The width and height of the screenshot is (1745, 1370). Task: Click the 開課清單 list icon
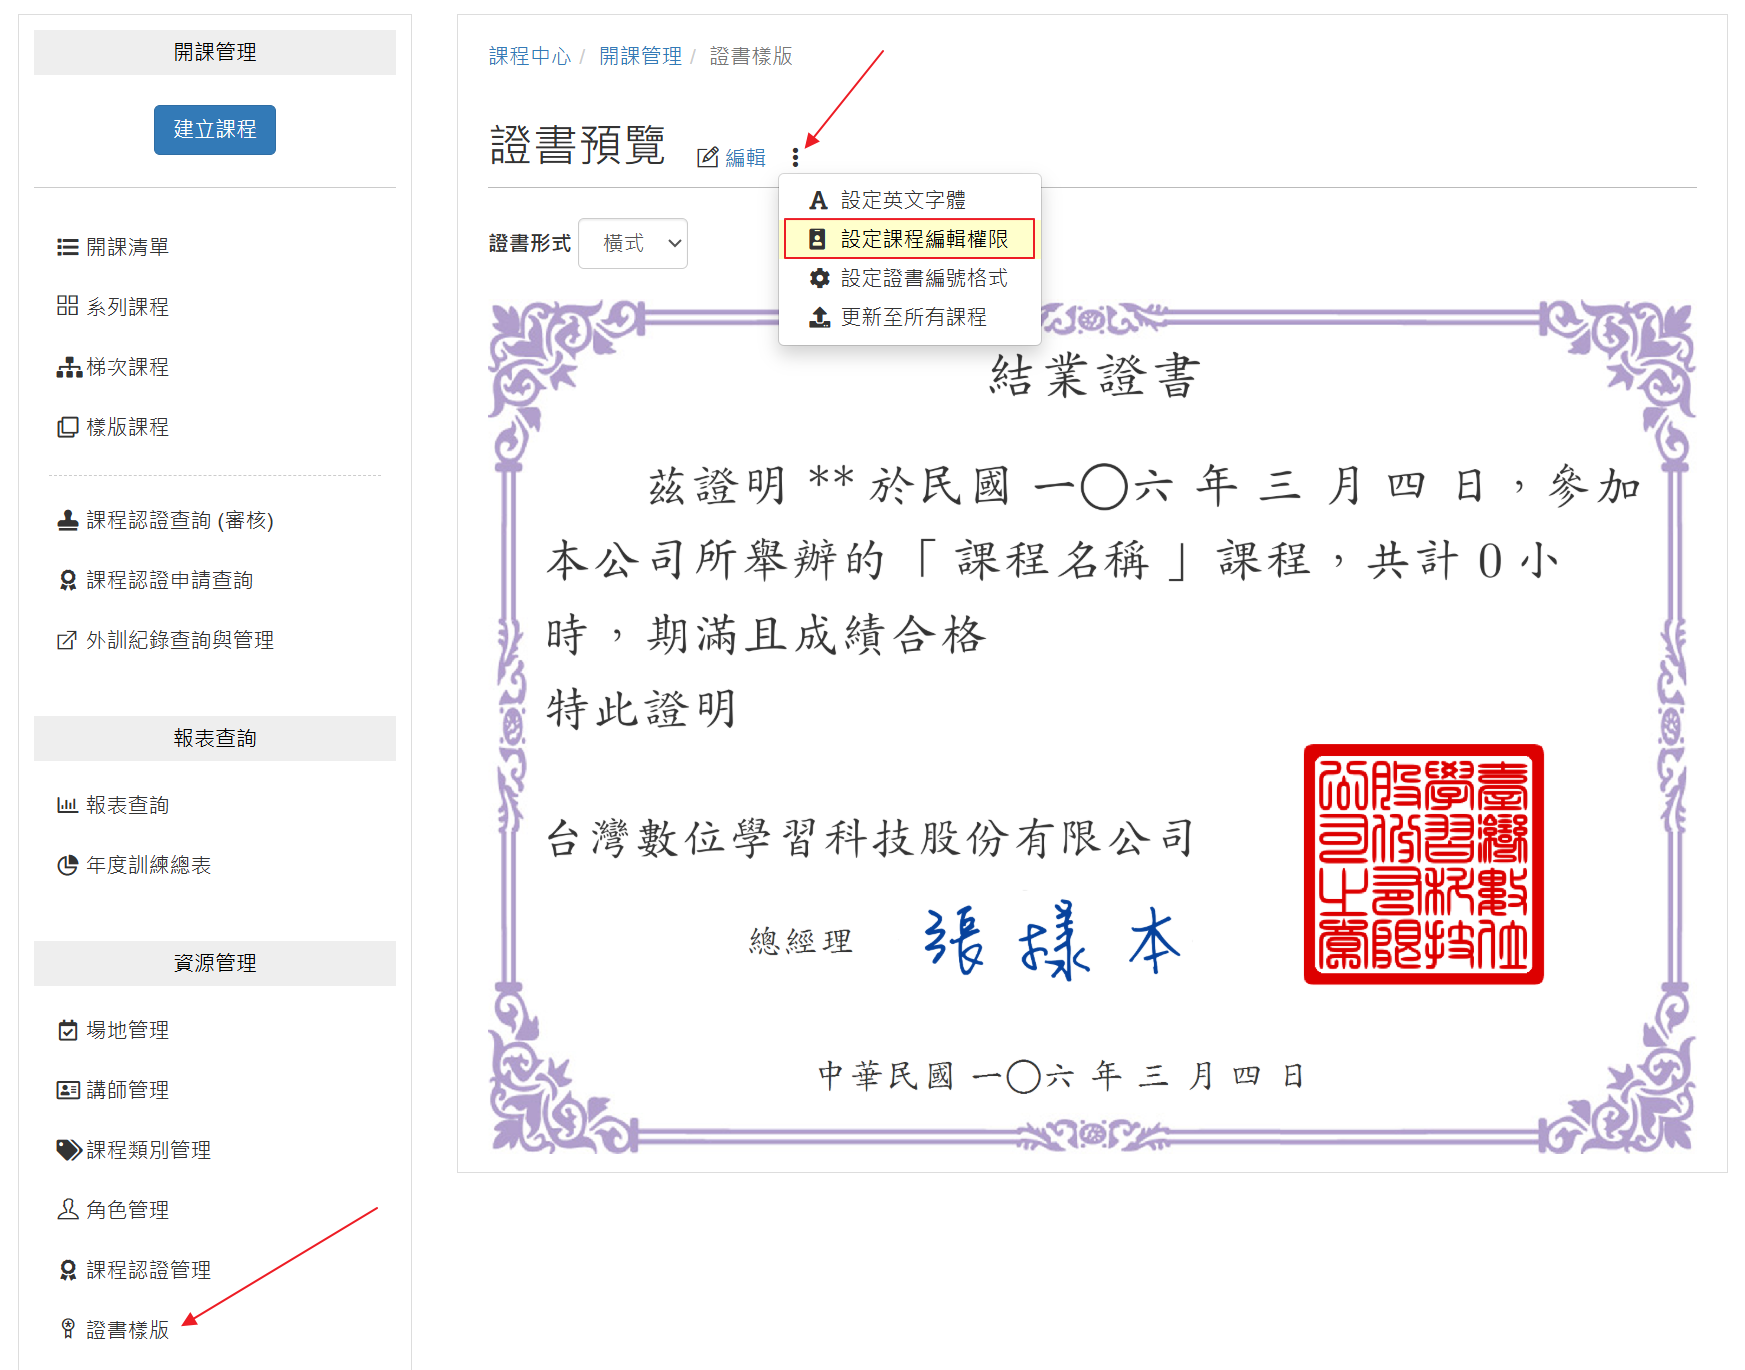pyautogui.click(x=68, y=247)
